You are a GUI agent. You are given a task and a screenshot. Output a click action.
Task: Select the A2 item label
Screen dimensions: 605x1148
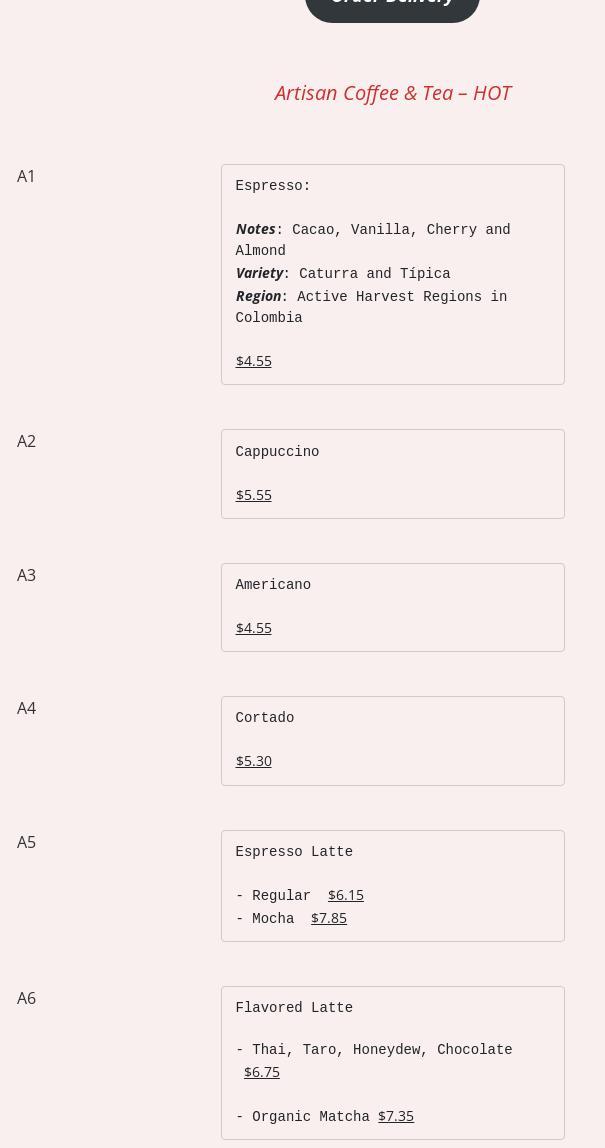tap(27, 441)
